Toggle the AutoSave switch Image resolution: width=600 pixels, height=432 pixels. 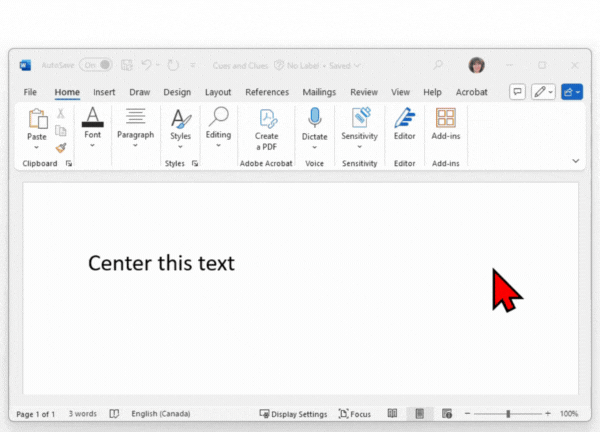pyautogui.click(x=96, y=65)
